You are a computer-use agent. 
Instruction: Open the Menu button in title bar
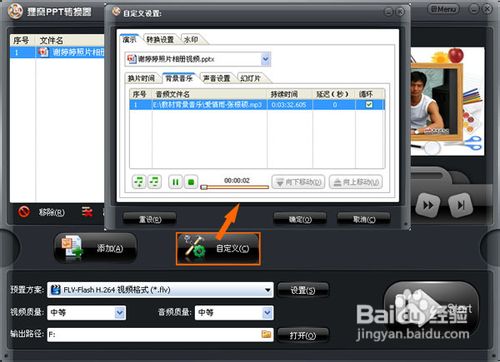click(x=443, y=10)
